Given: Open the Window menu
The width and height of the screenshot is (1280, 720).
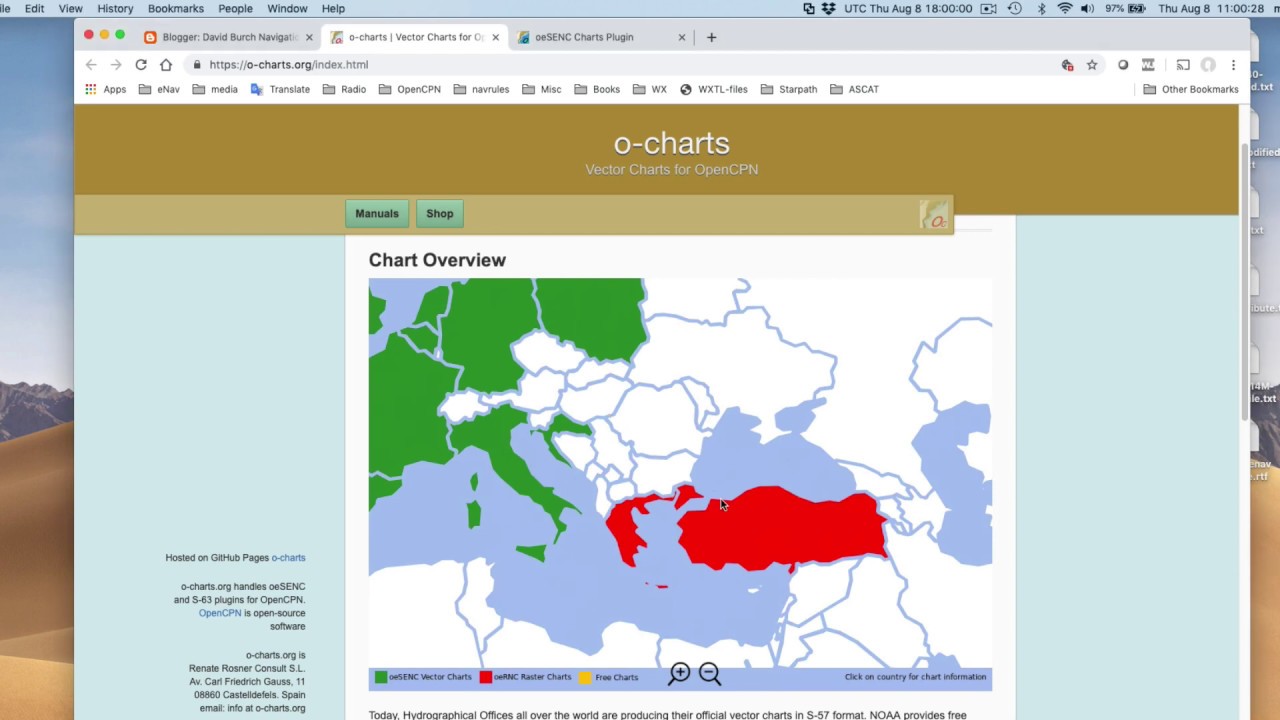Looking at the screenshot, I should 287,8.
